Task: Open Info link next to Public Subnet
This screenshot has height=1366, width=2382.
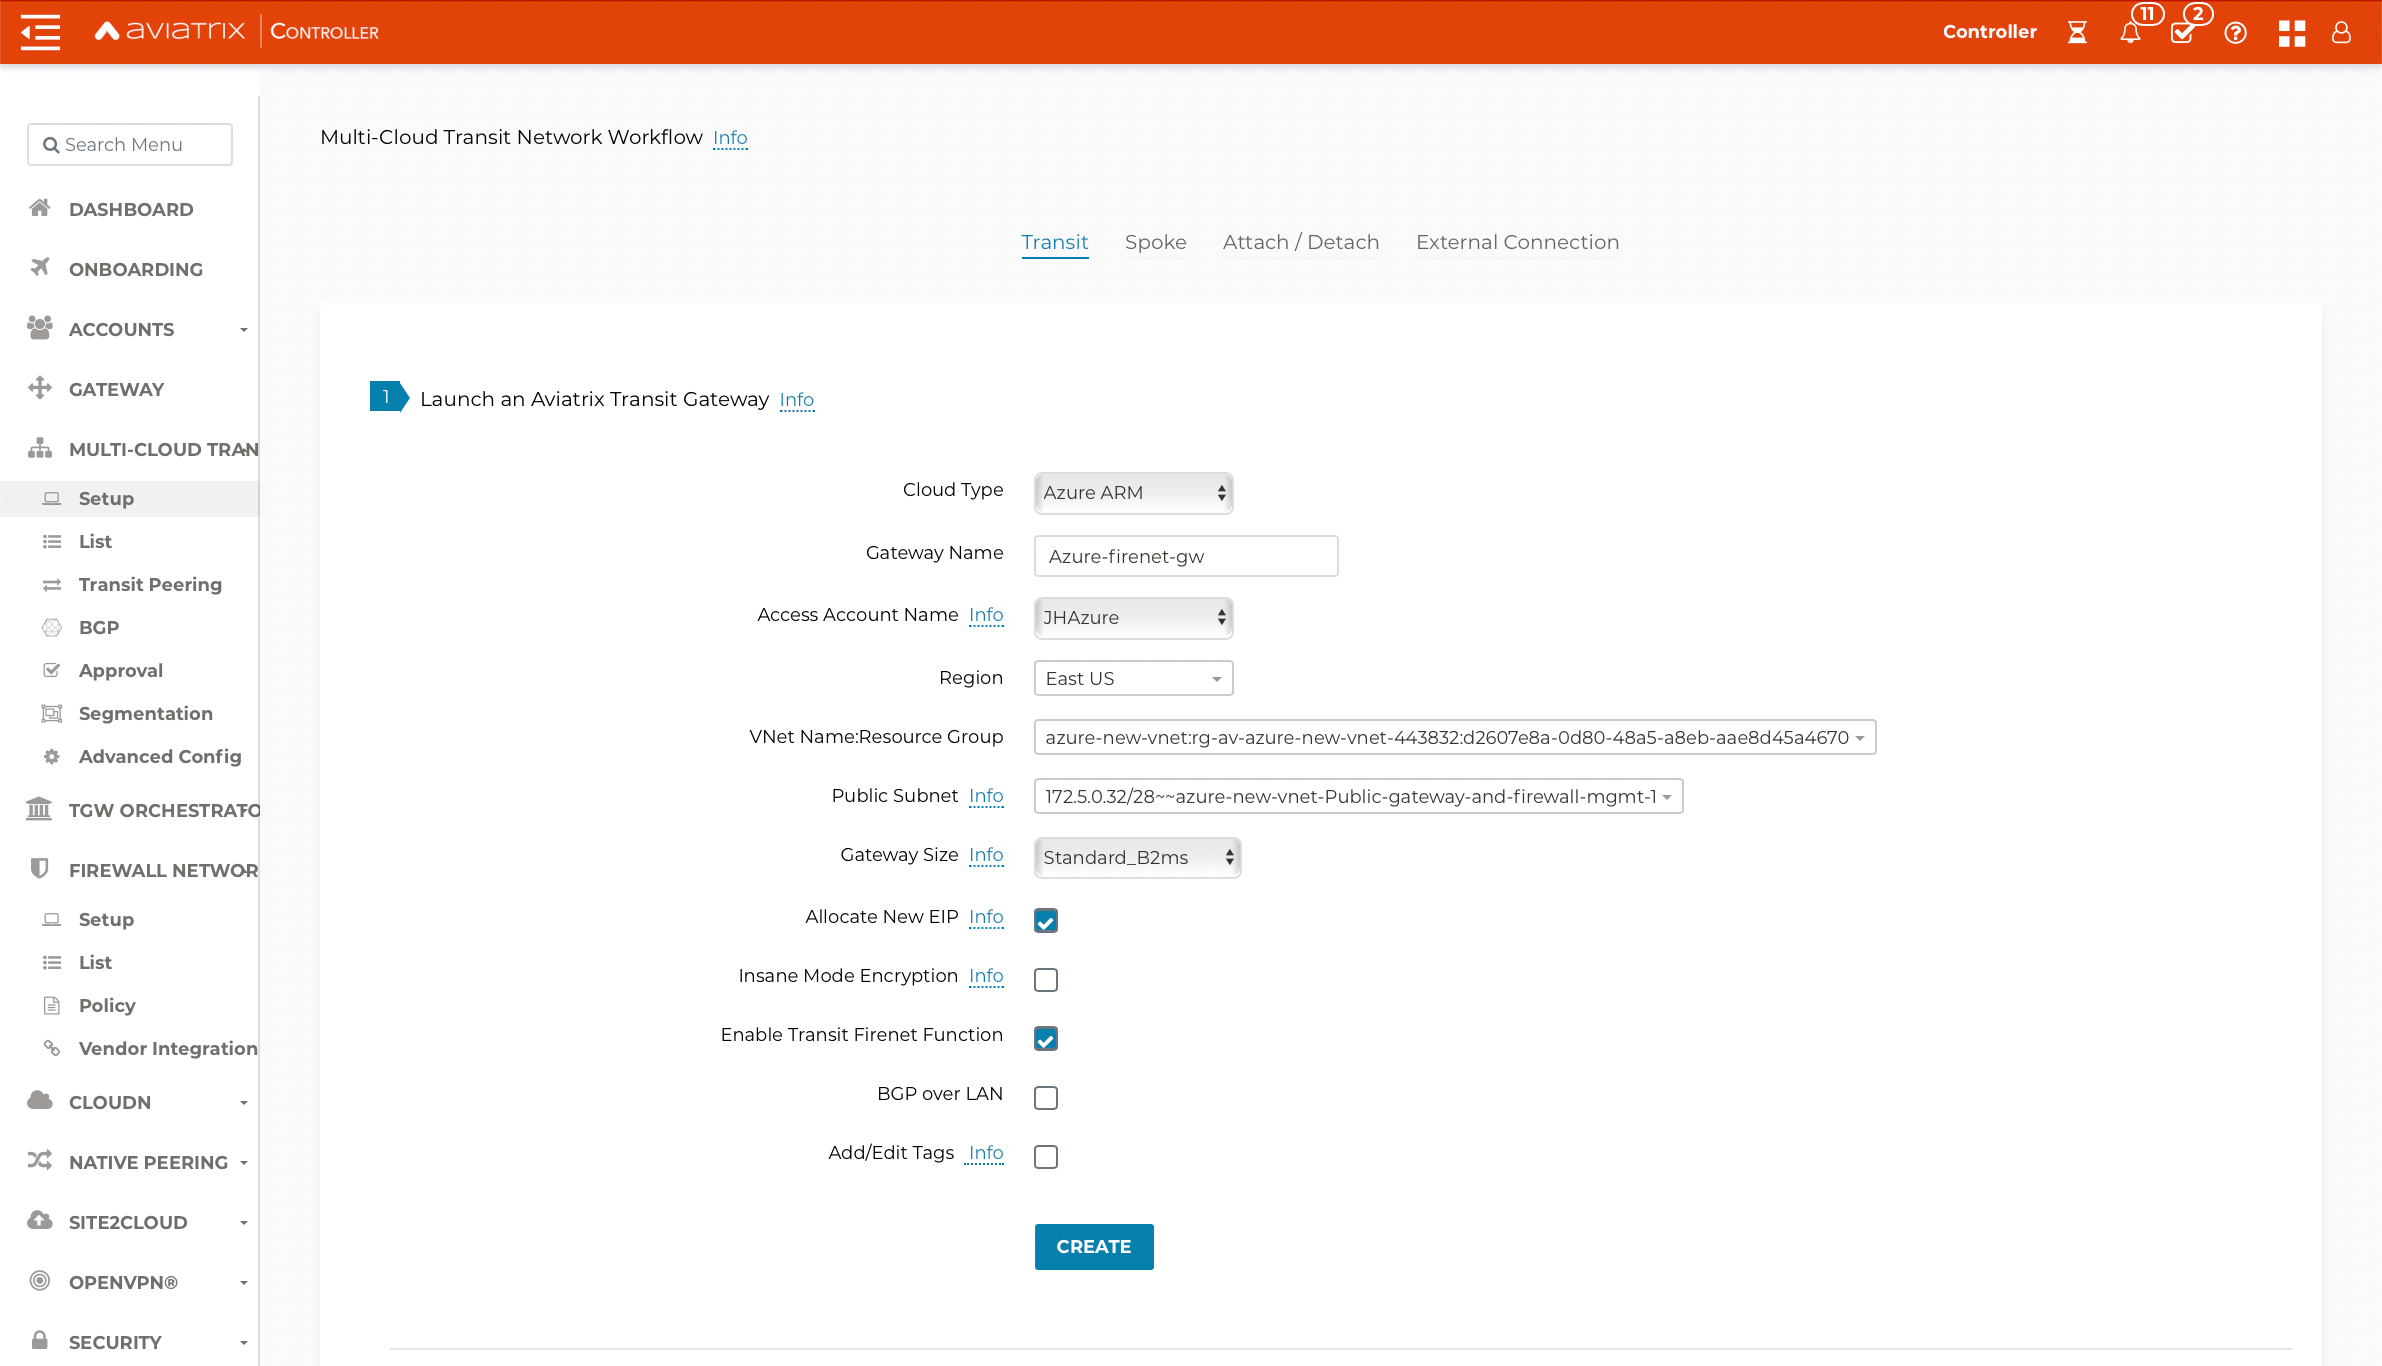Action: point(986,795)
